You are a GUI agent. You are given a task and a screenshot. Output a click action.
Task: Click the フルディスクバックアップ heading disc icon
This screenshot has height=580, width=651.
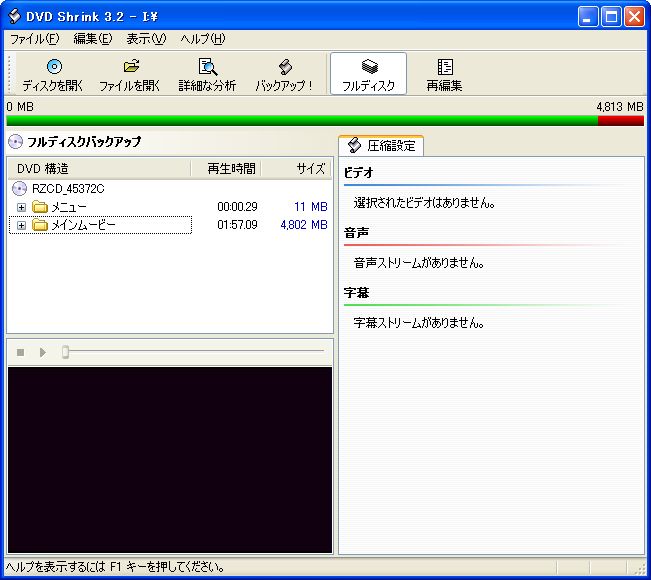click(x=15, y=142)
